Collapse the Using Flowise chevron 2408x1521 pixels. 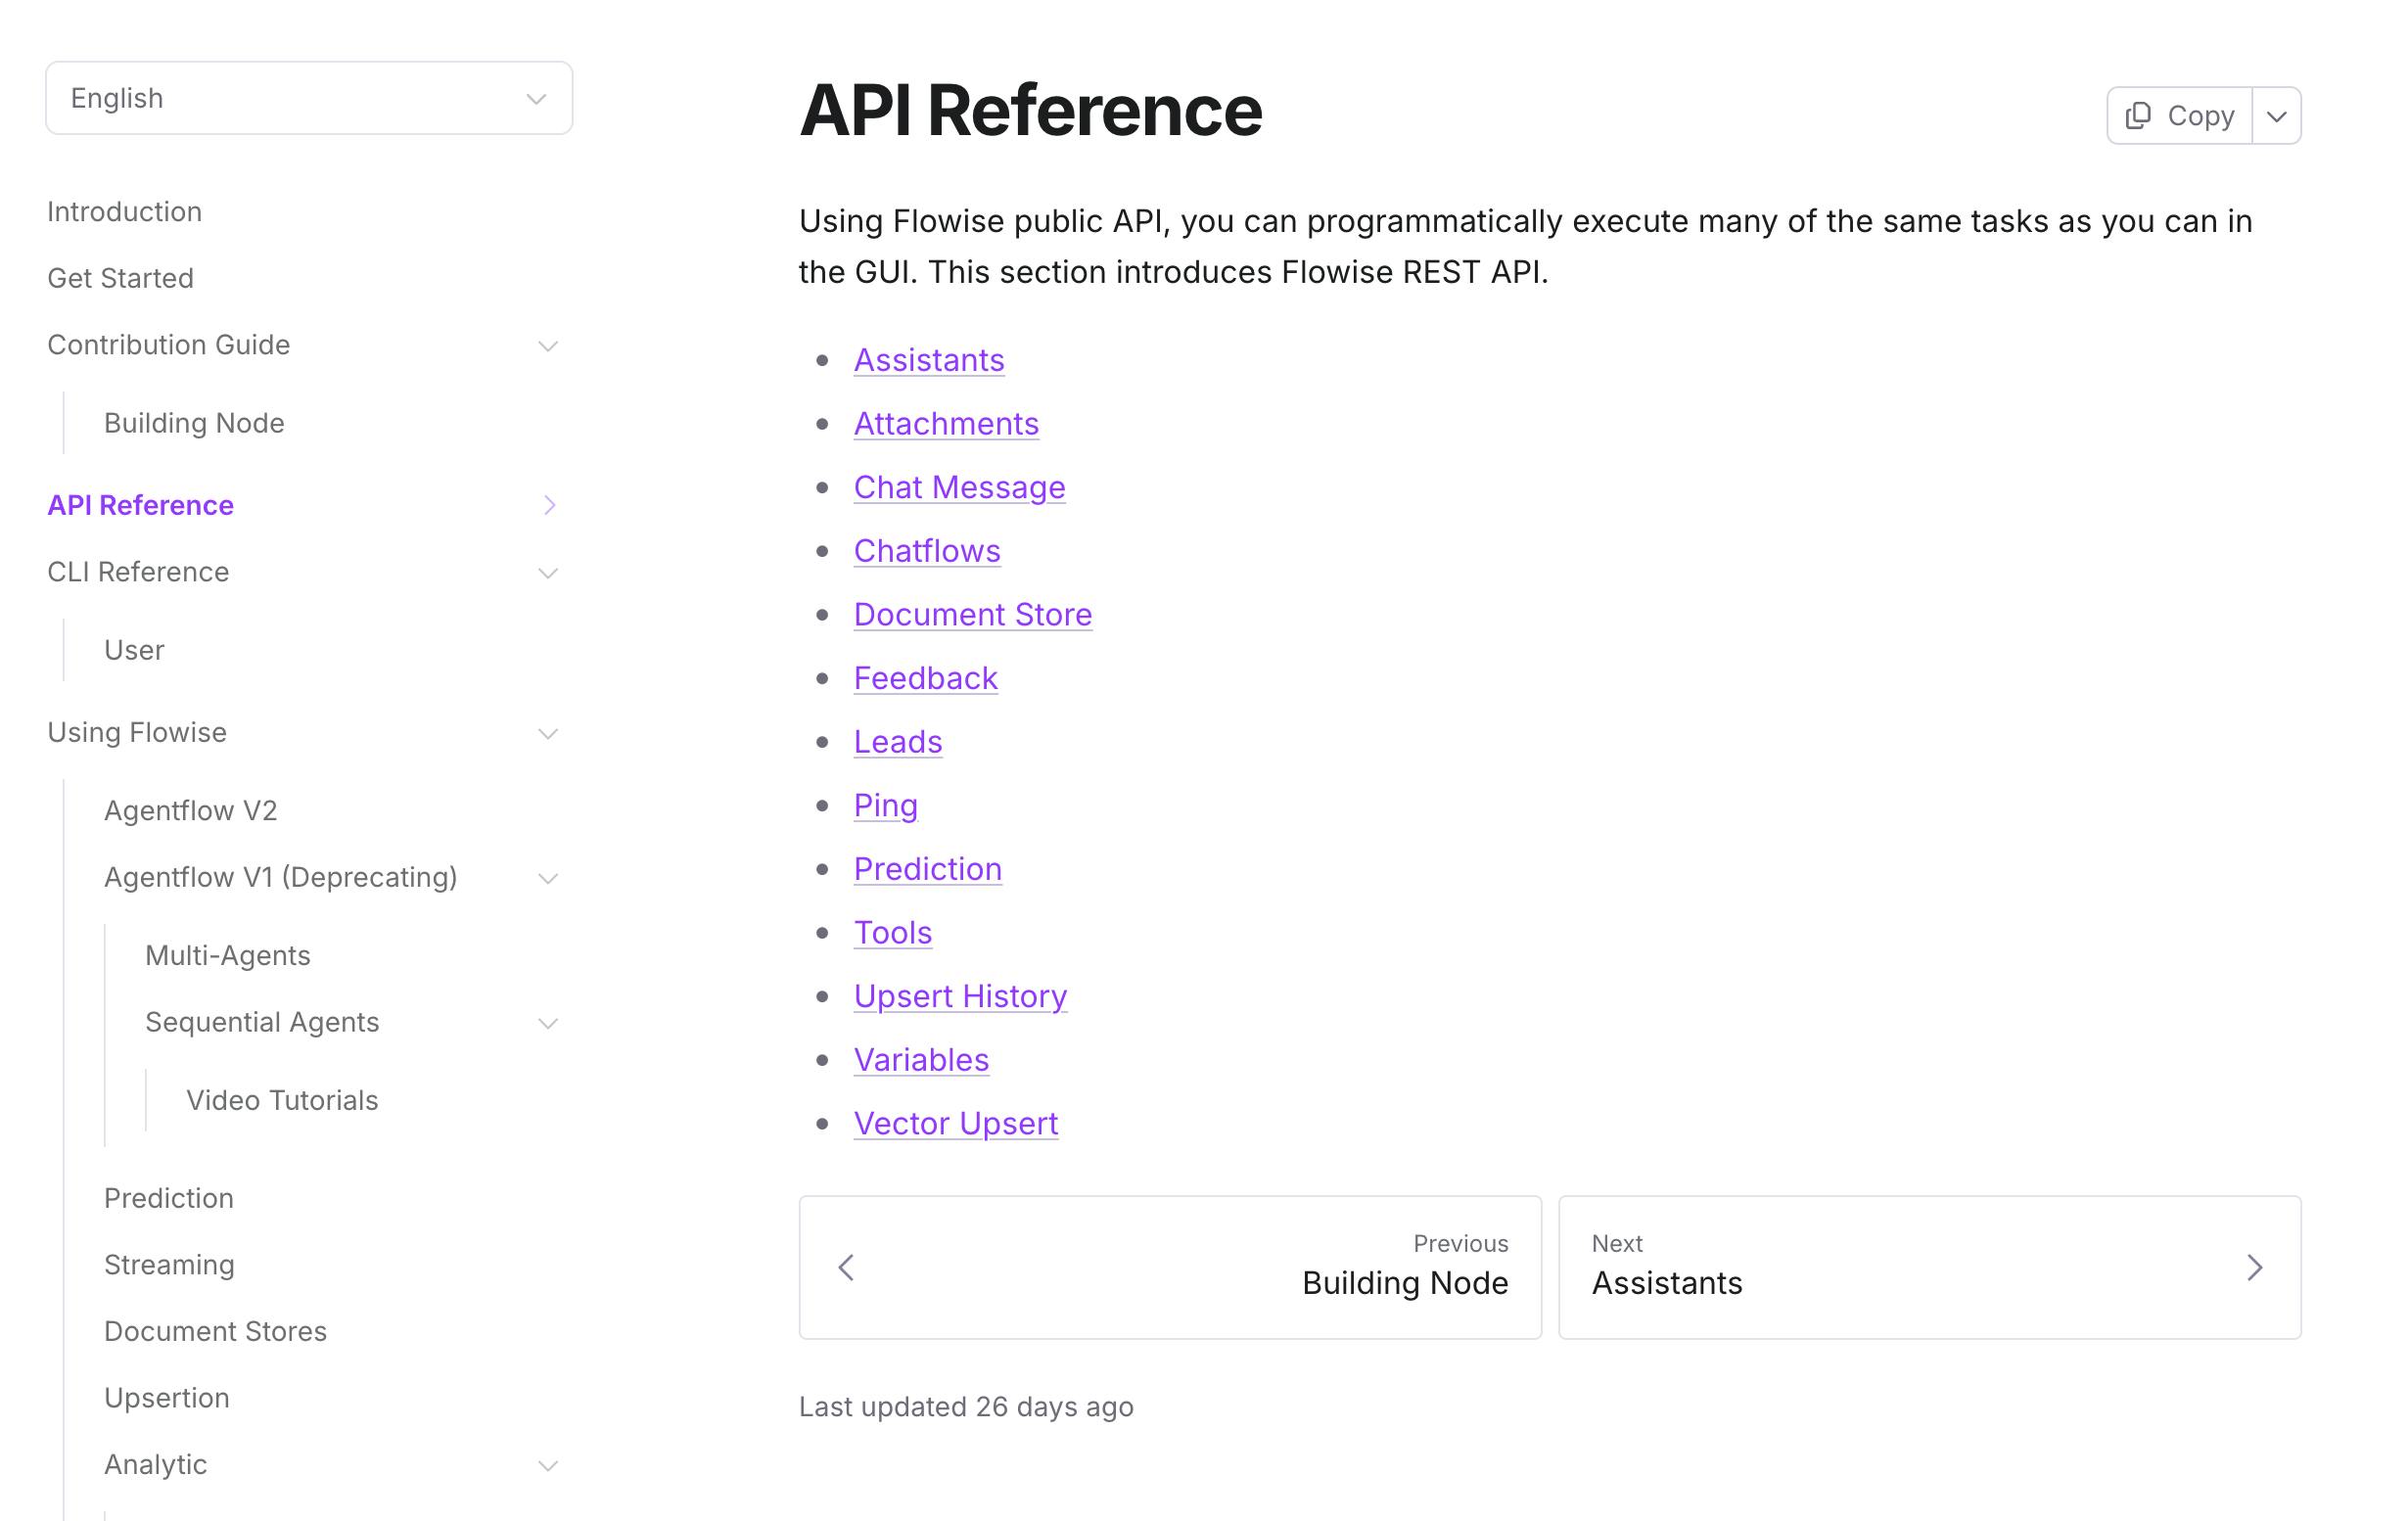pos(548,733)
